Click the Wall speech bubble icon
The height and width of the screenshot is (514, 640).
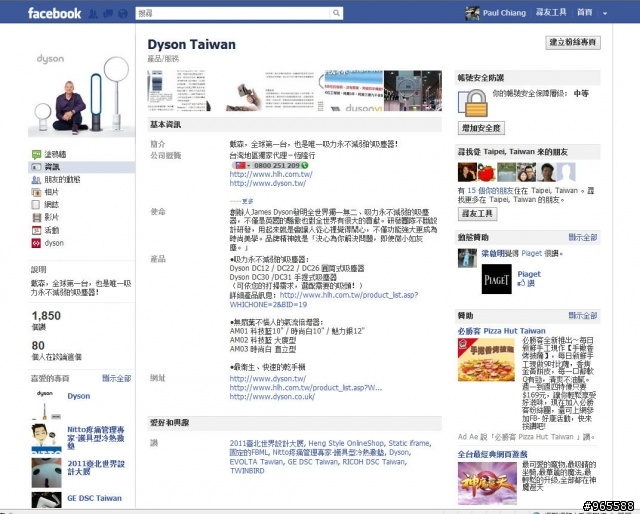click(x=36, y=154)
